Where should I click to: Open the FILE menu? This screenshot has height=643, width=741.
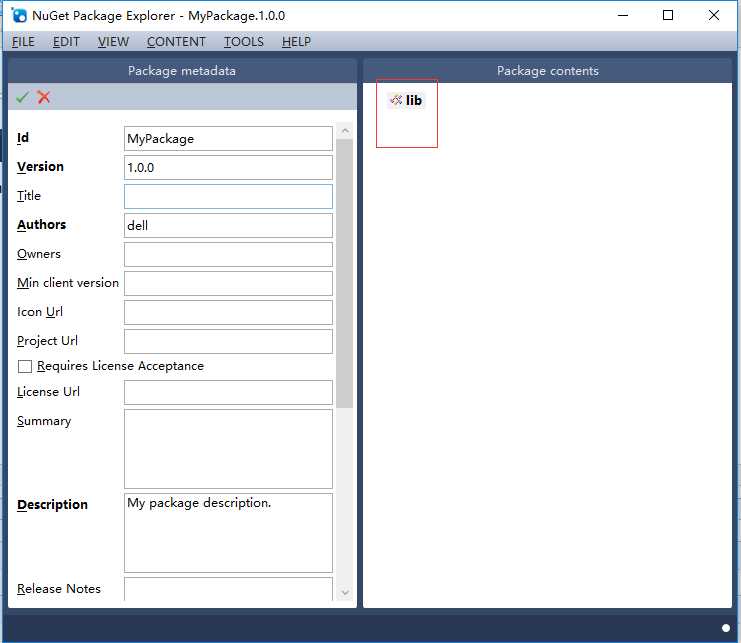click(23, 42)
